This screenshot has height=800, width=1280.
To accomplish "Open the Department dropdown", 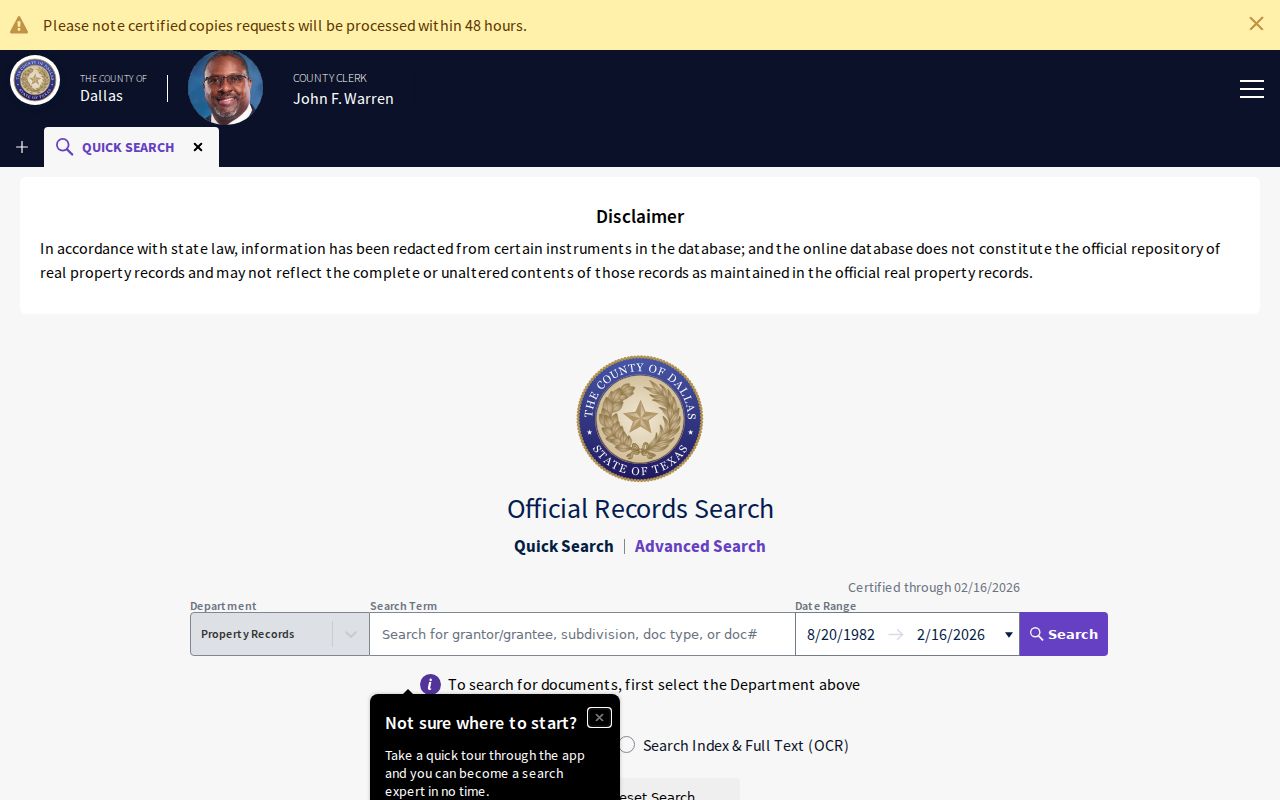I will [x=280, y=634].
